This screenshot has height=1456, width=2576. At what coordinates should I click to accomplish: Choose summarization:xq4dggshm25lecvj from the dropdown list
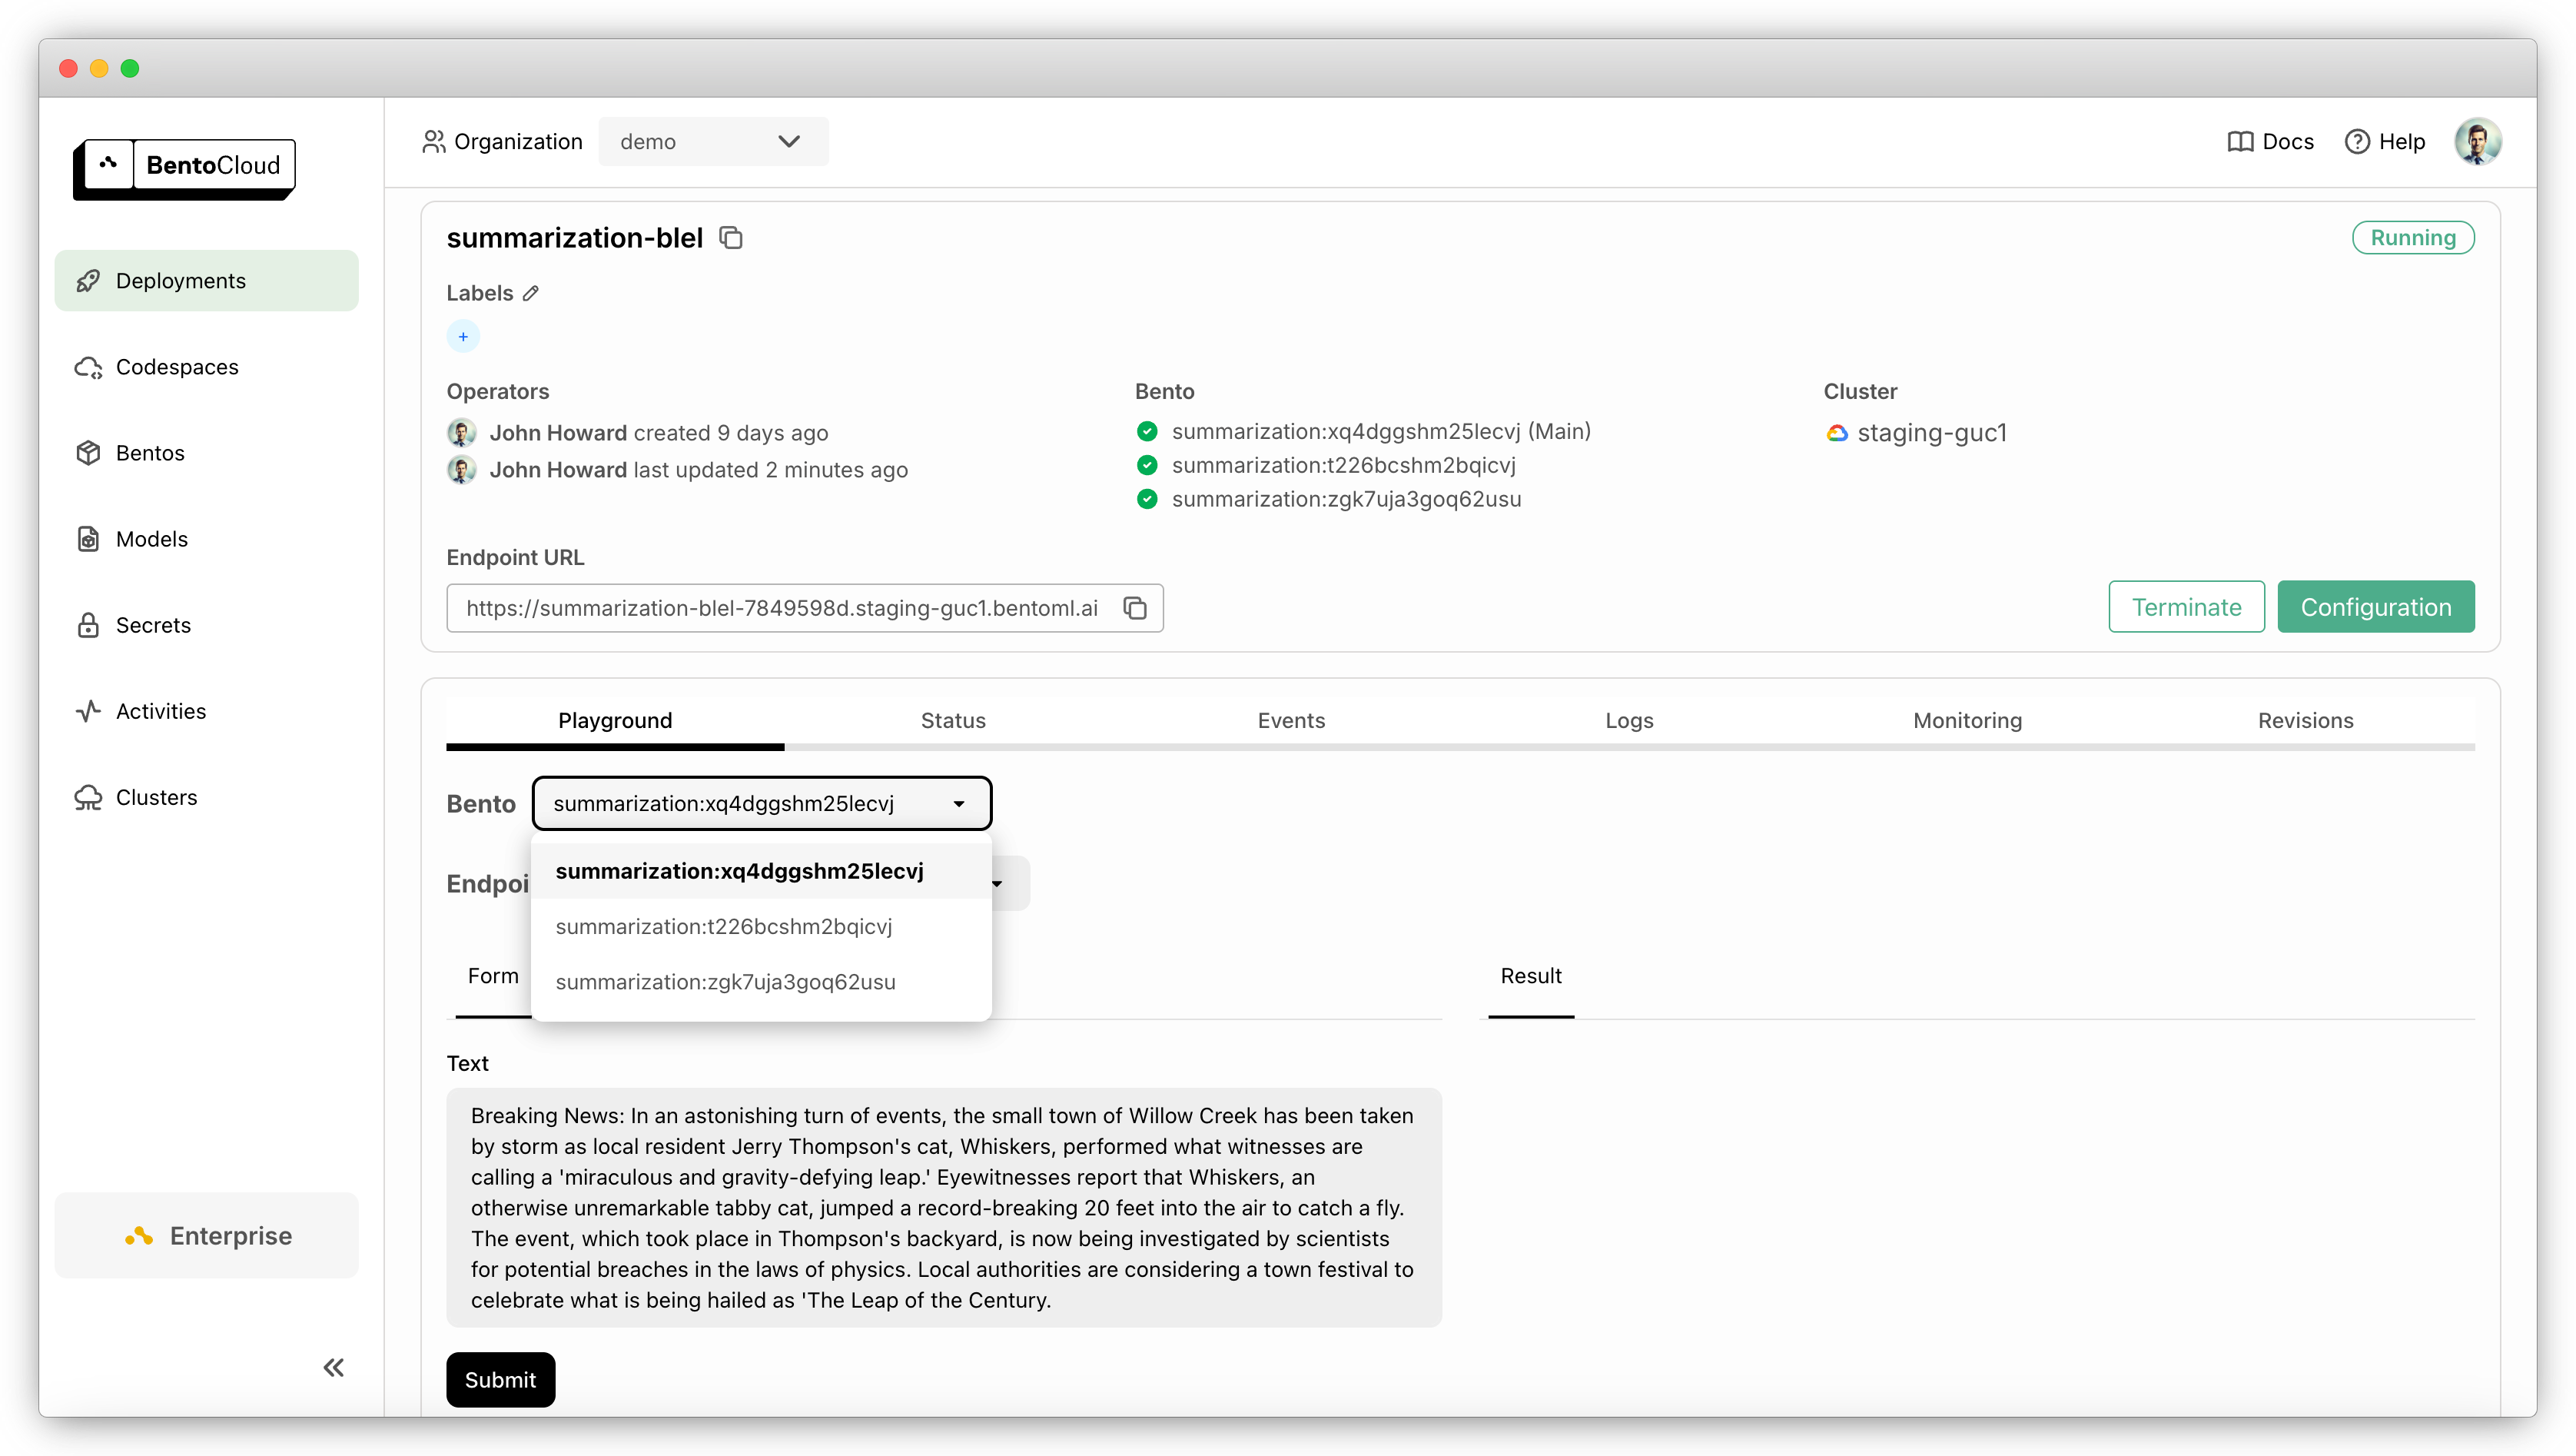click(761, 871)
